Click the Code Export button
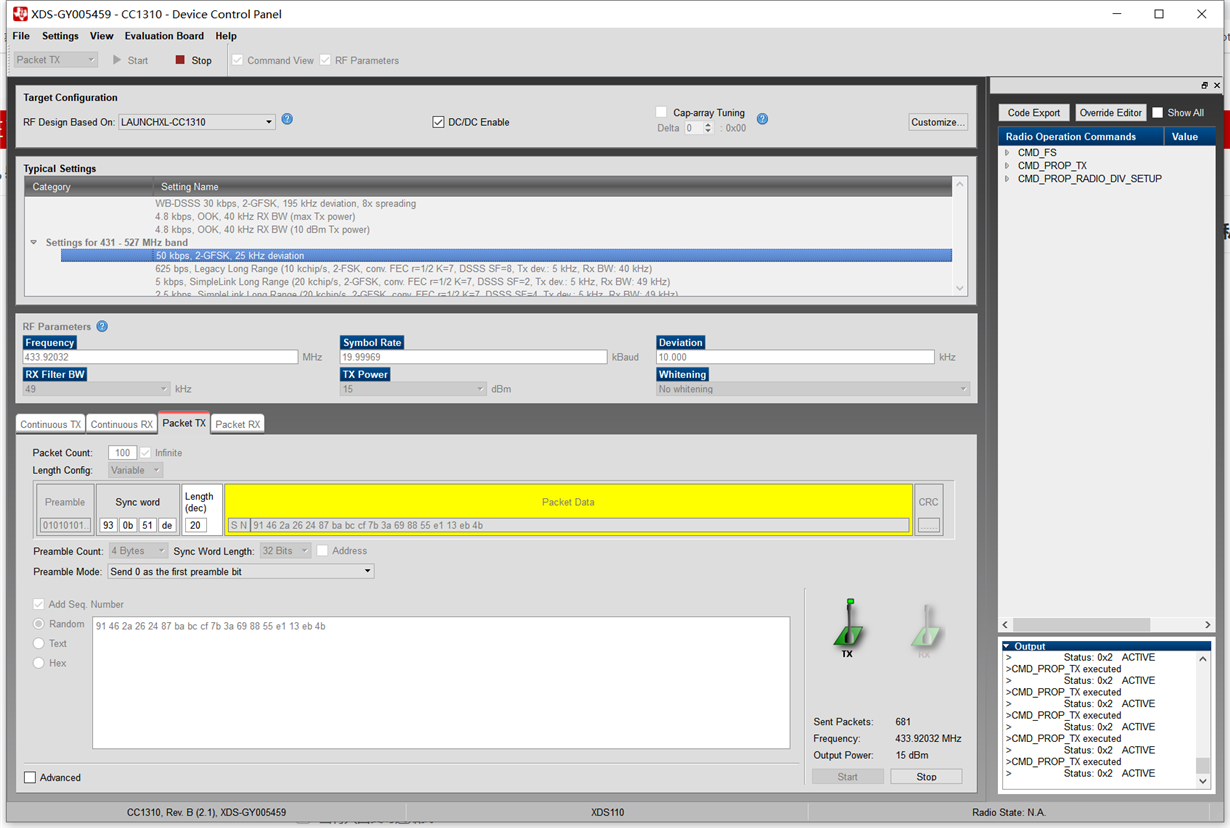 [x=1034, y=113]
